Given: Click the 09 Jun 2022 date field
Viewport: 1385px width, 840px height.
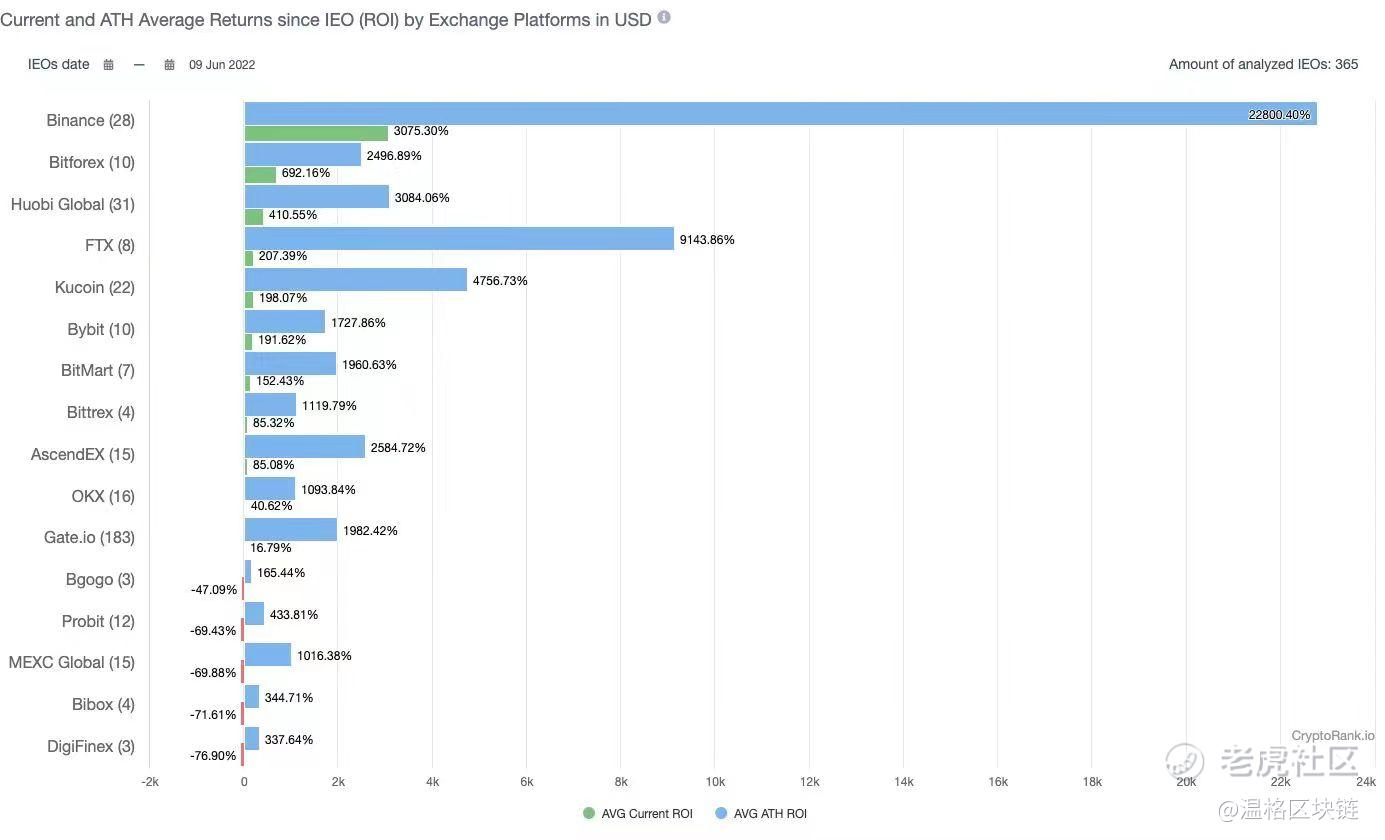Looking at the screenshot, I should [222, 65].
